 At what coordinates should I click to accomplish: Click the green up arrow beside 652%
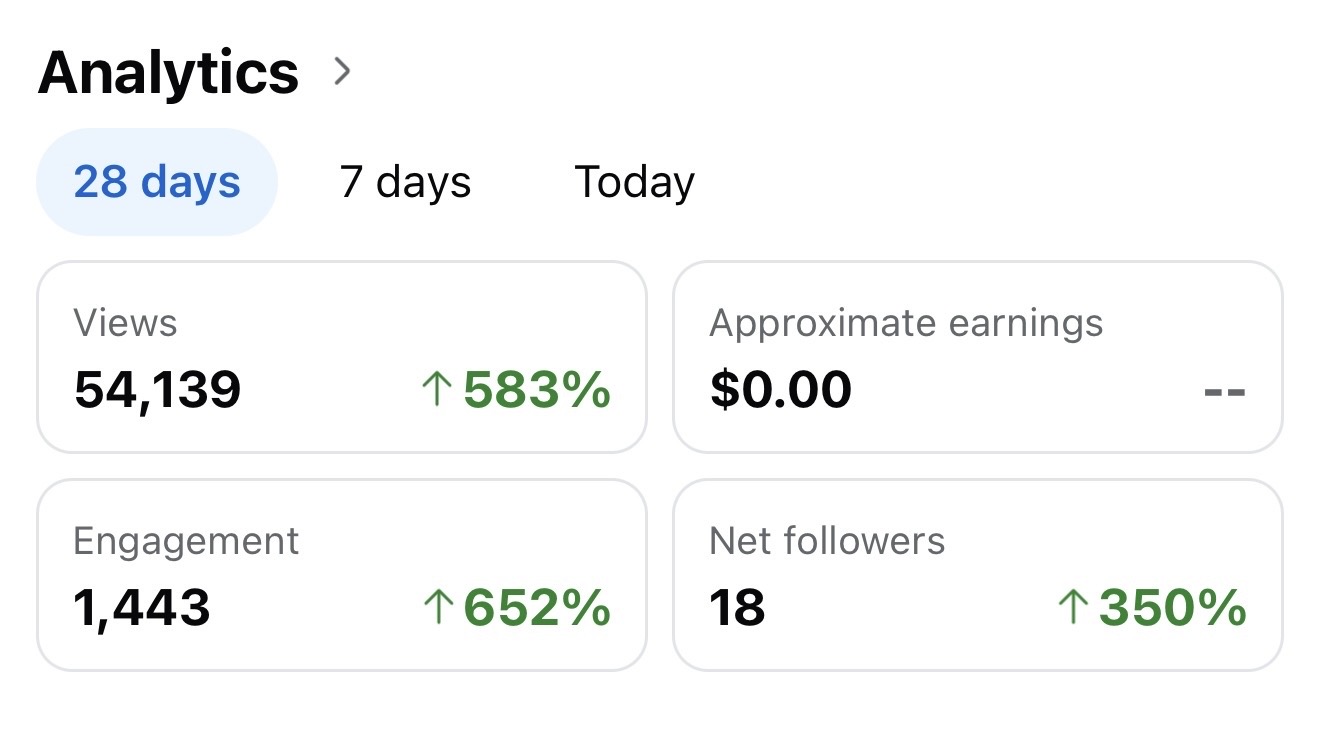coord(437,607)
